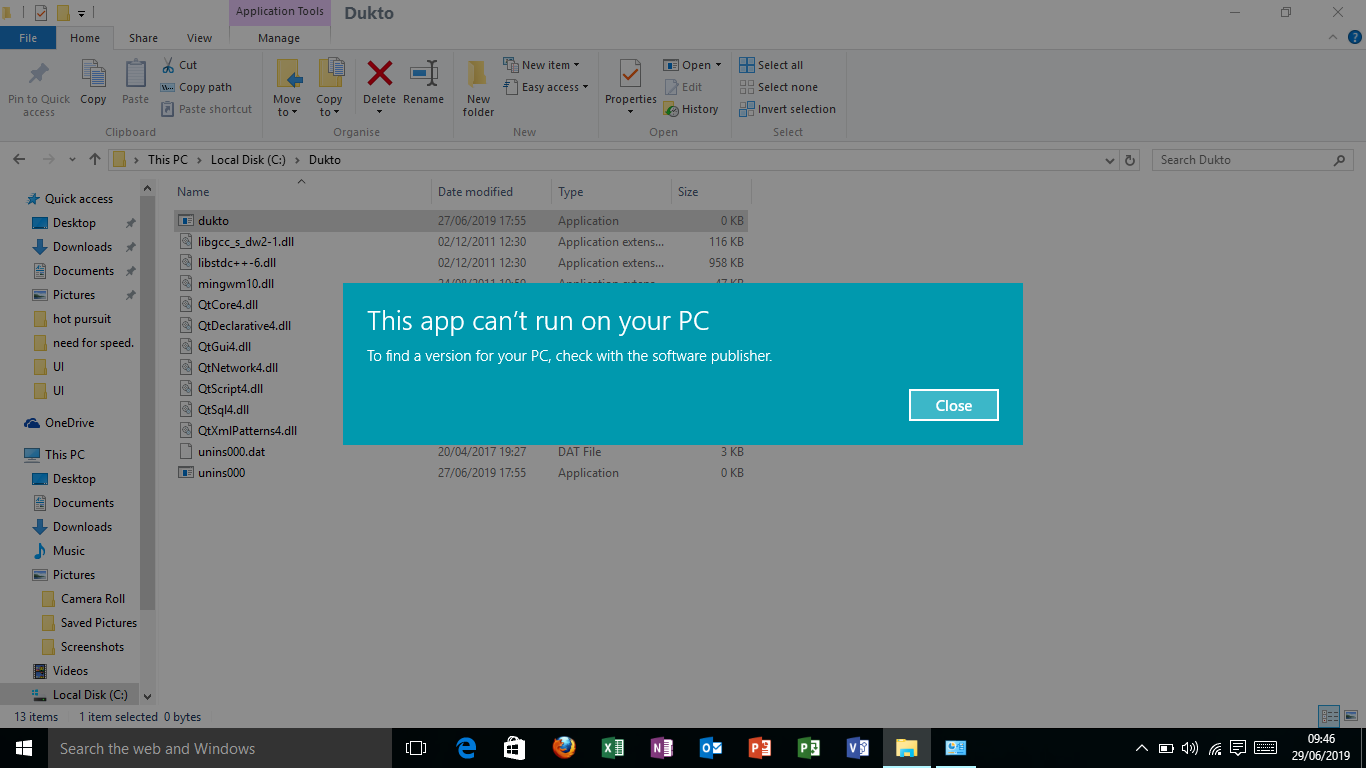Click the red Delete icon
The height and width of the screenshot is (768, 1366).
coord(379,74)
